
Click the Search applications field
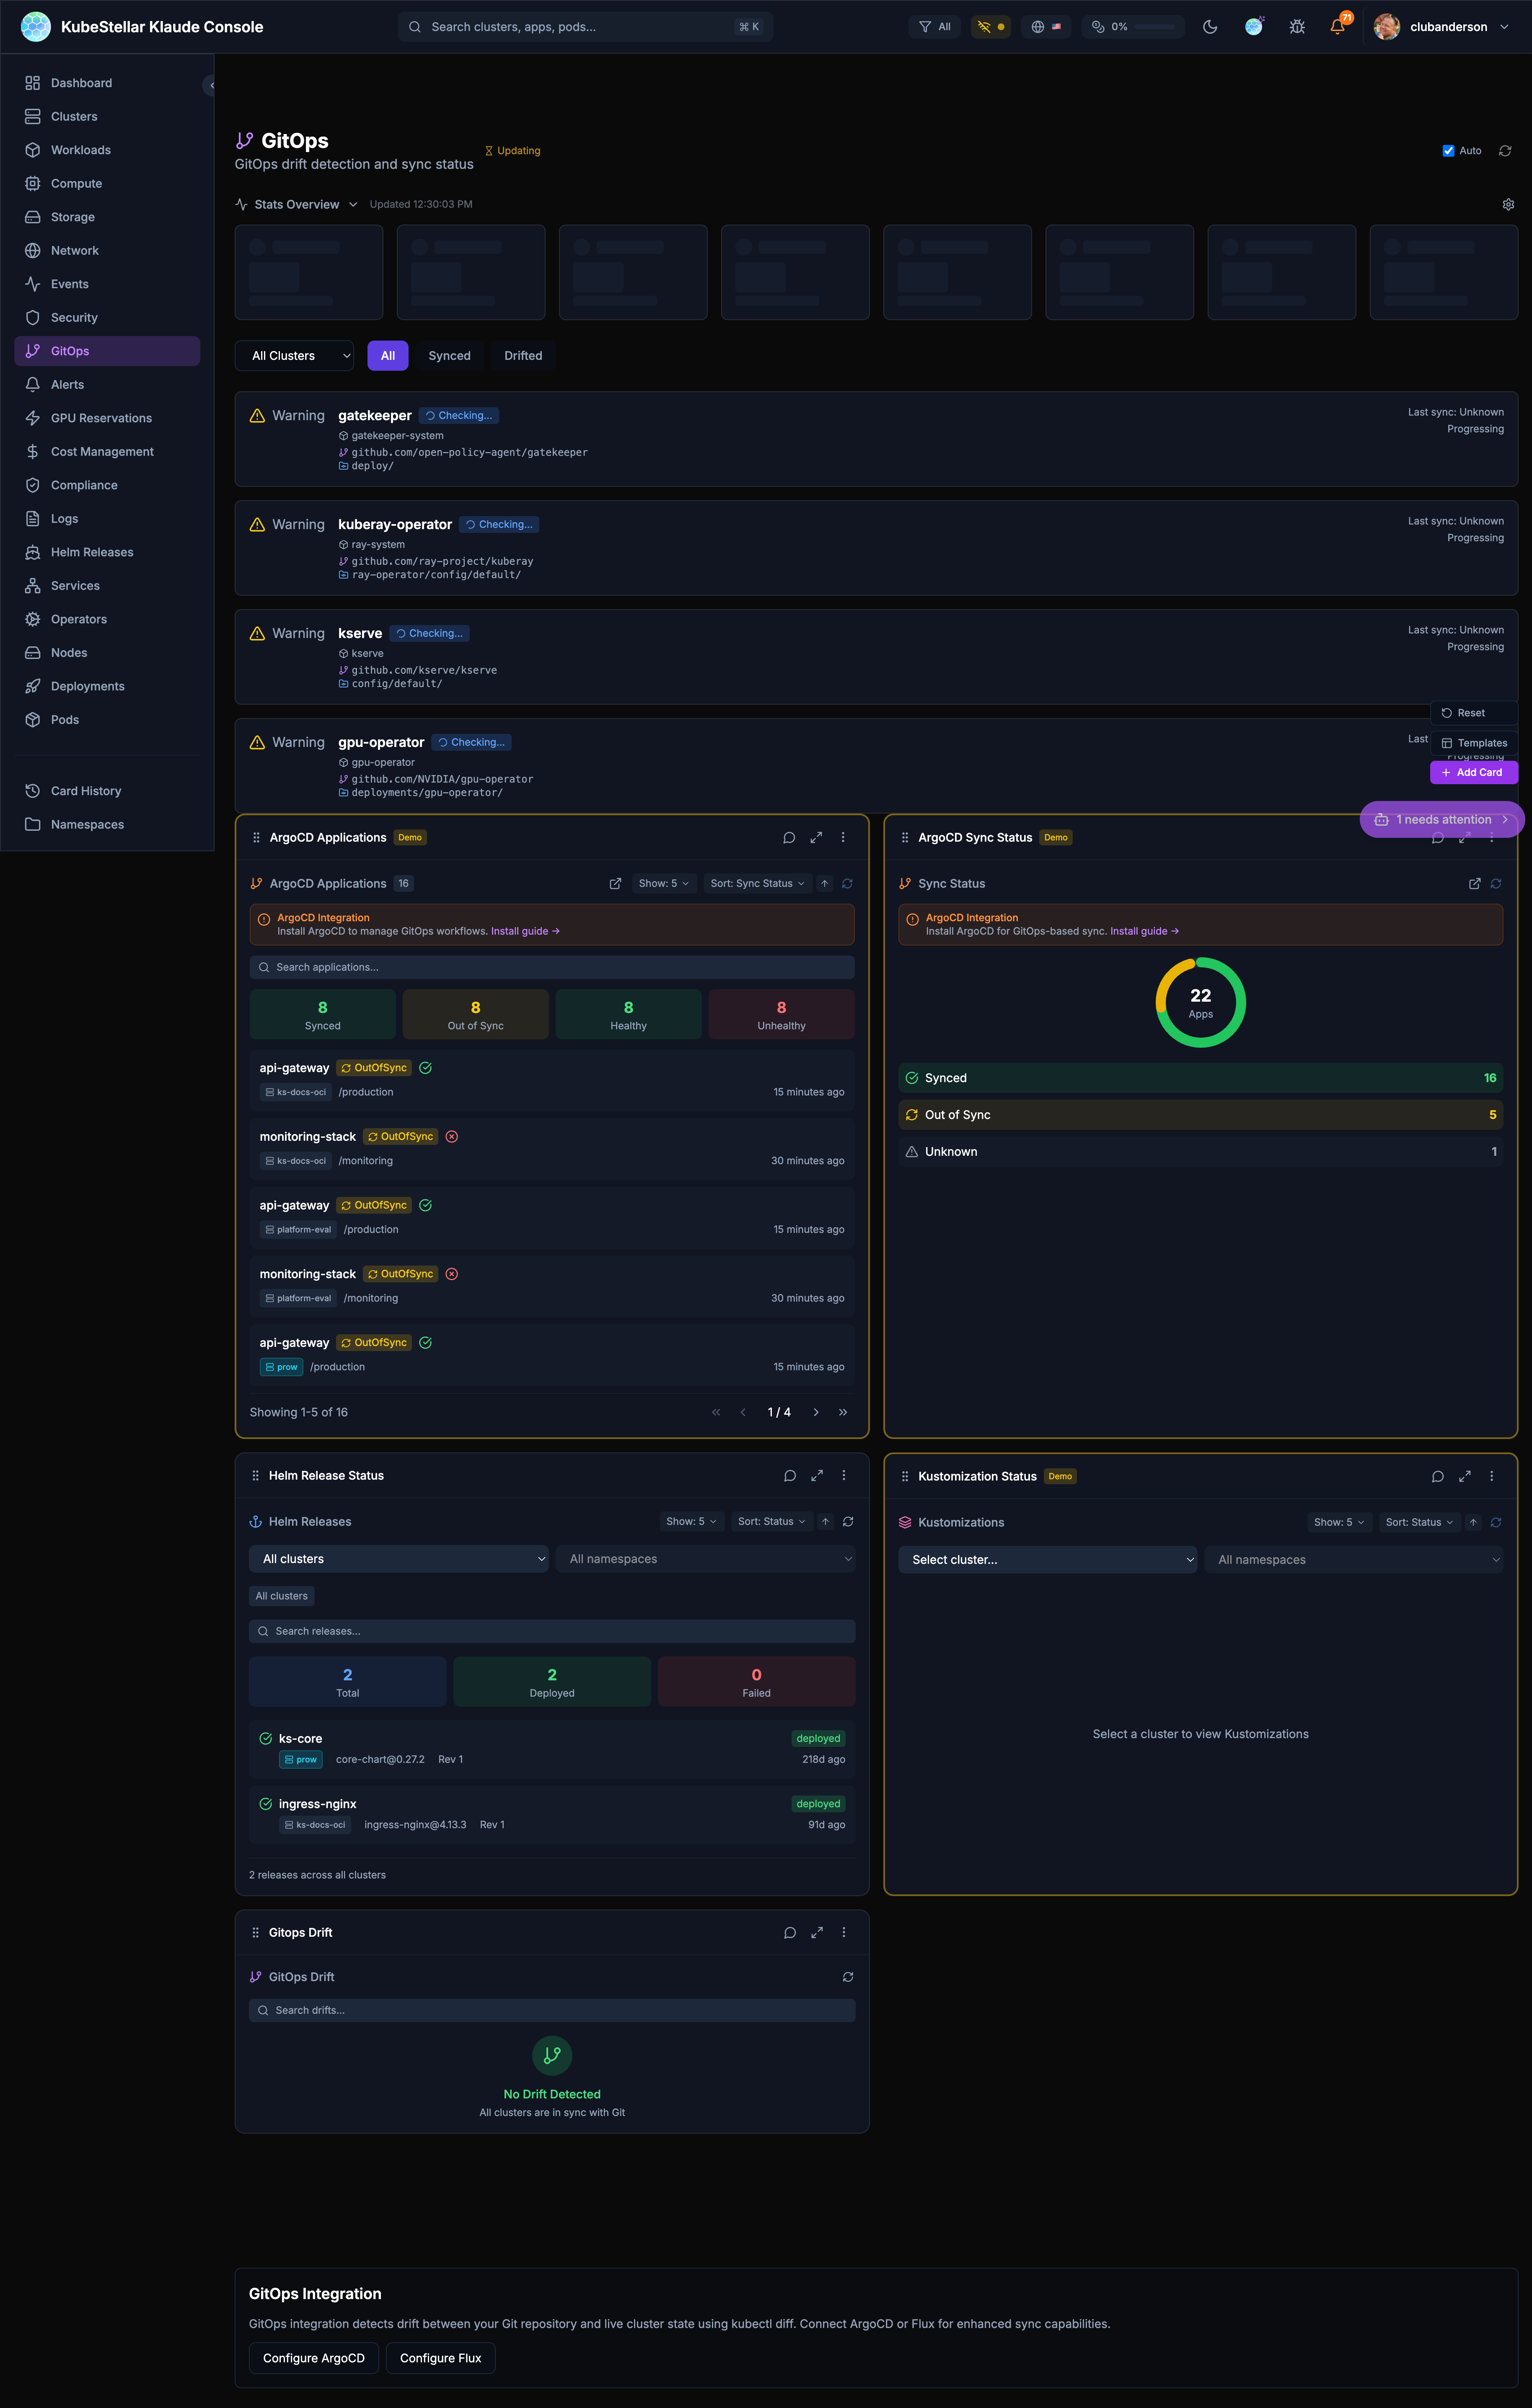[551, 967]
